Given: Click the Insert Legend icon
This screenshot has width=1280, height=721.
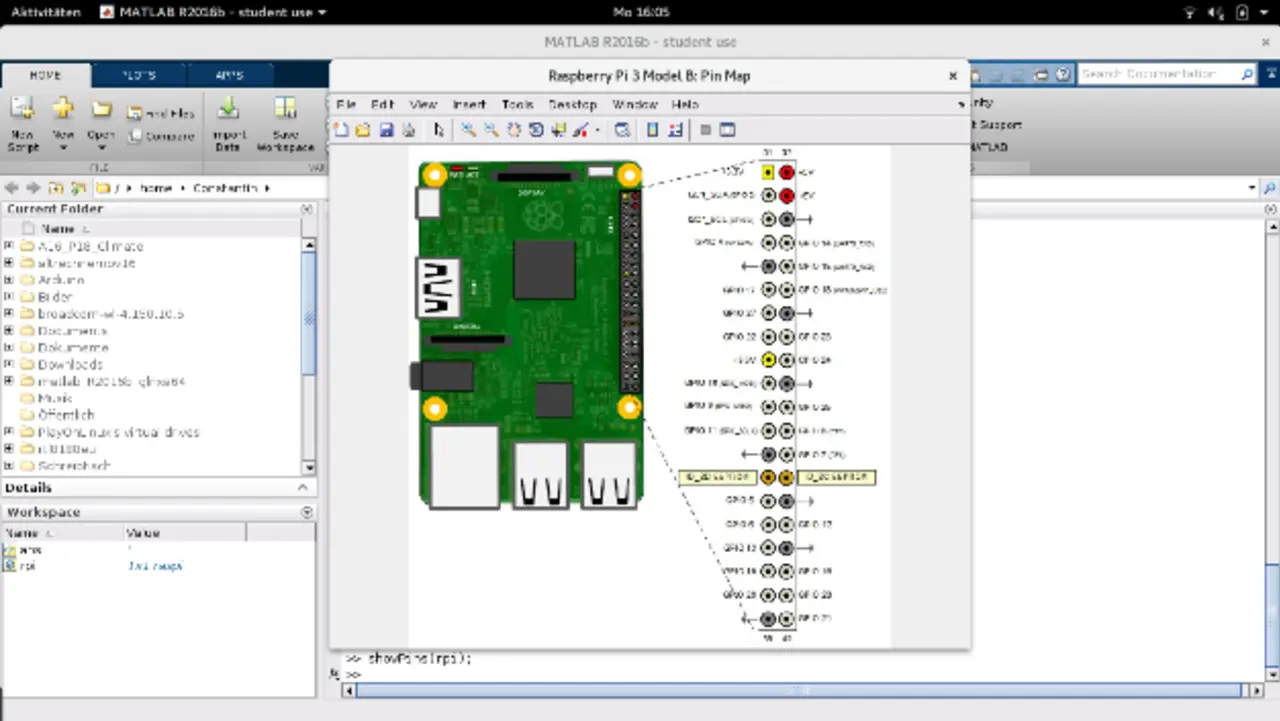Looking at the screenshot, I should coord(675,130).
